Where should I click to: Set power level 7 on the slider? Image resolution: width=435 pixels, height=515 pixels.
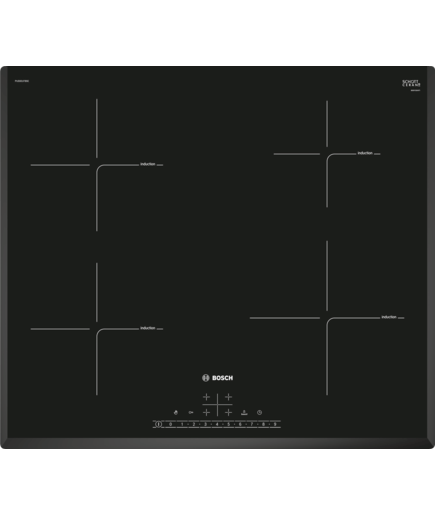pyautogui.click(x=252, y=424)
